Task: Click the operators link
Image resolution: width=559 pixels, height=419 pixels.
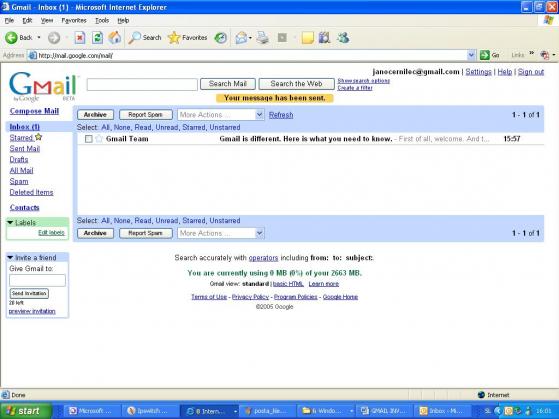Action: click(x=263, y=257)
